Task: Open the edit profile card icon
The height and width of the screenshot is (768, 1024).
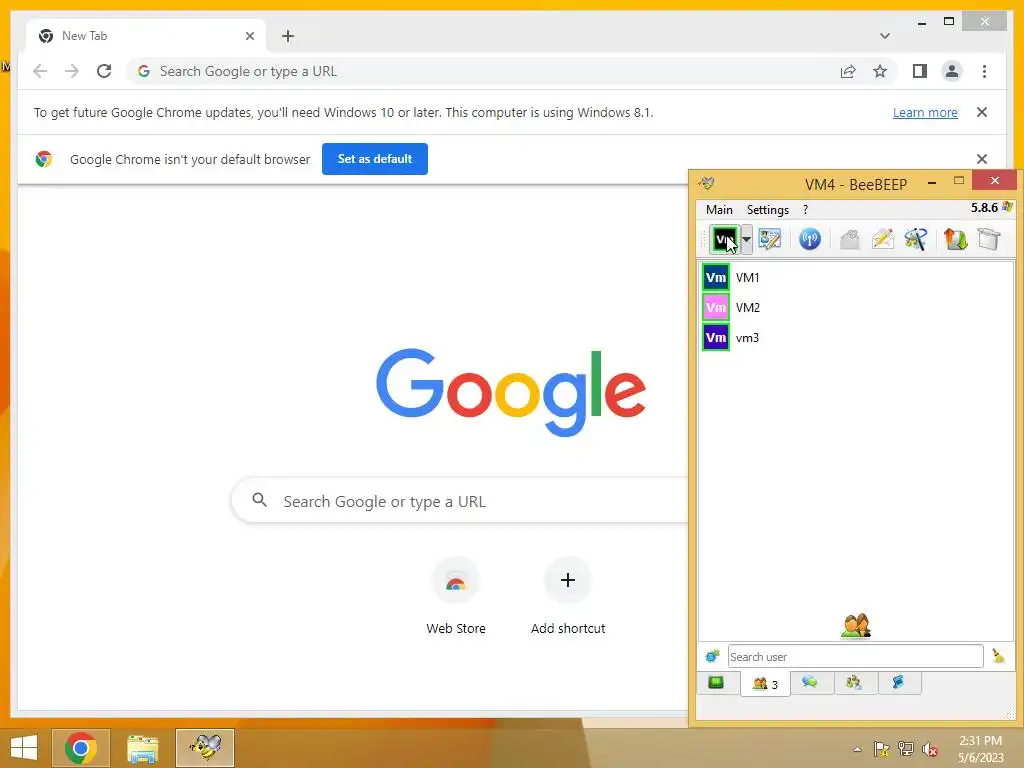Action: point(770,239)
